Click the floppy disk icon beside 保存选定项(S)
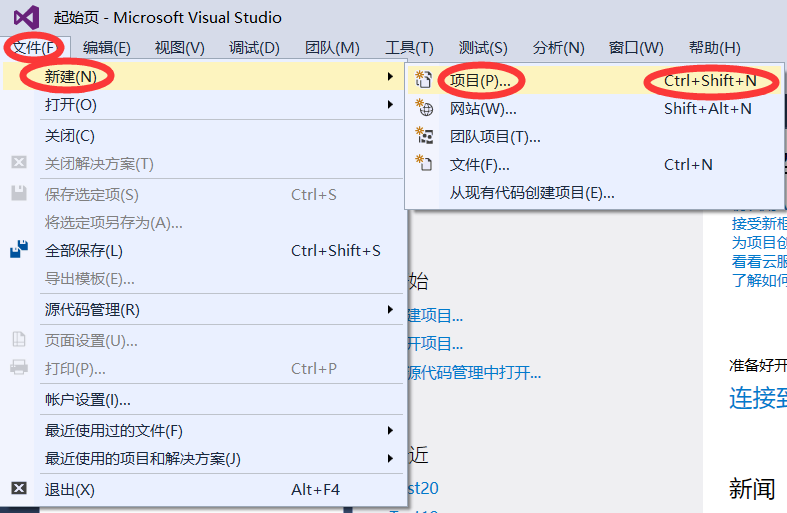This screenshot has height=513, width=787. [19, 193]
